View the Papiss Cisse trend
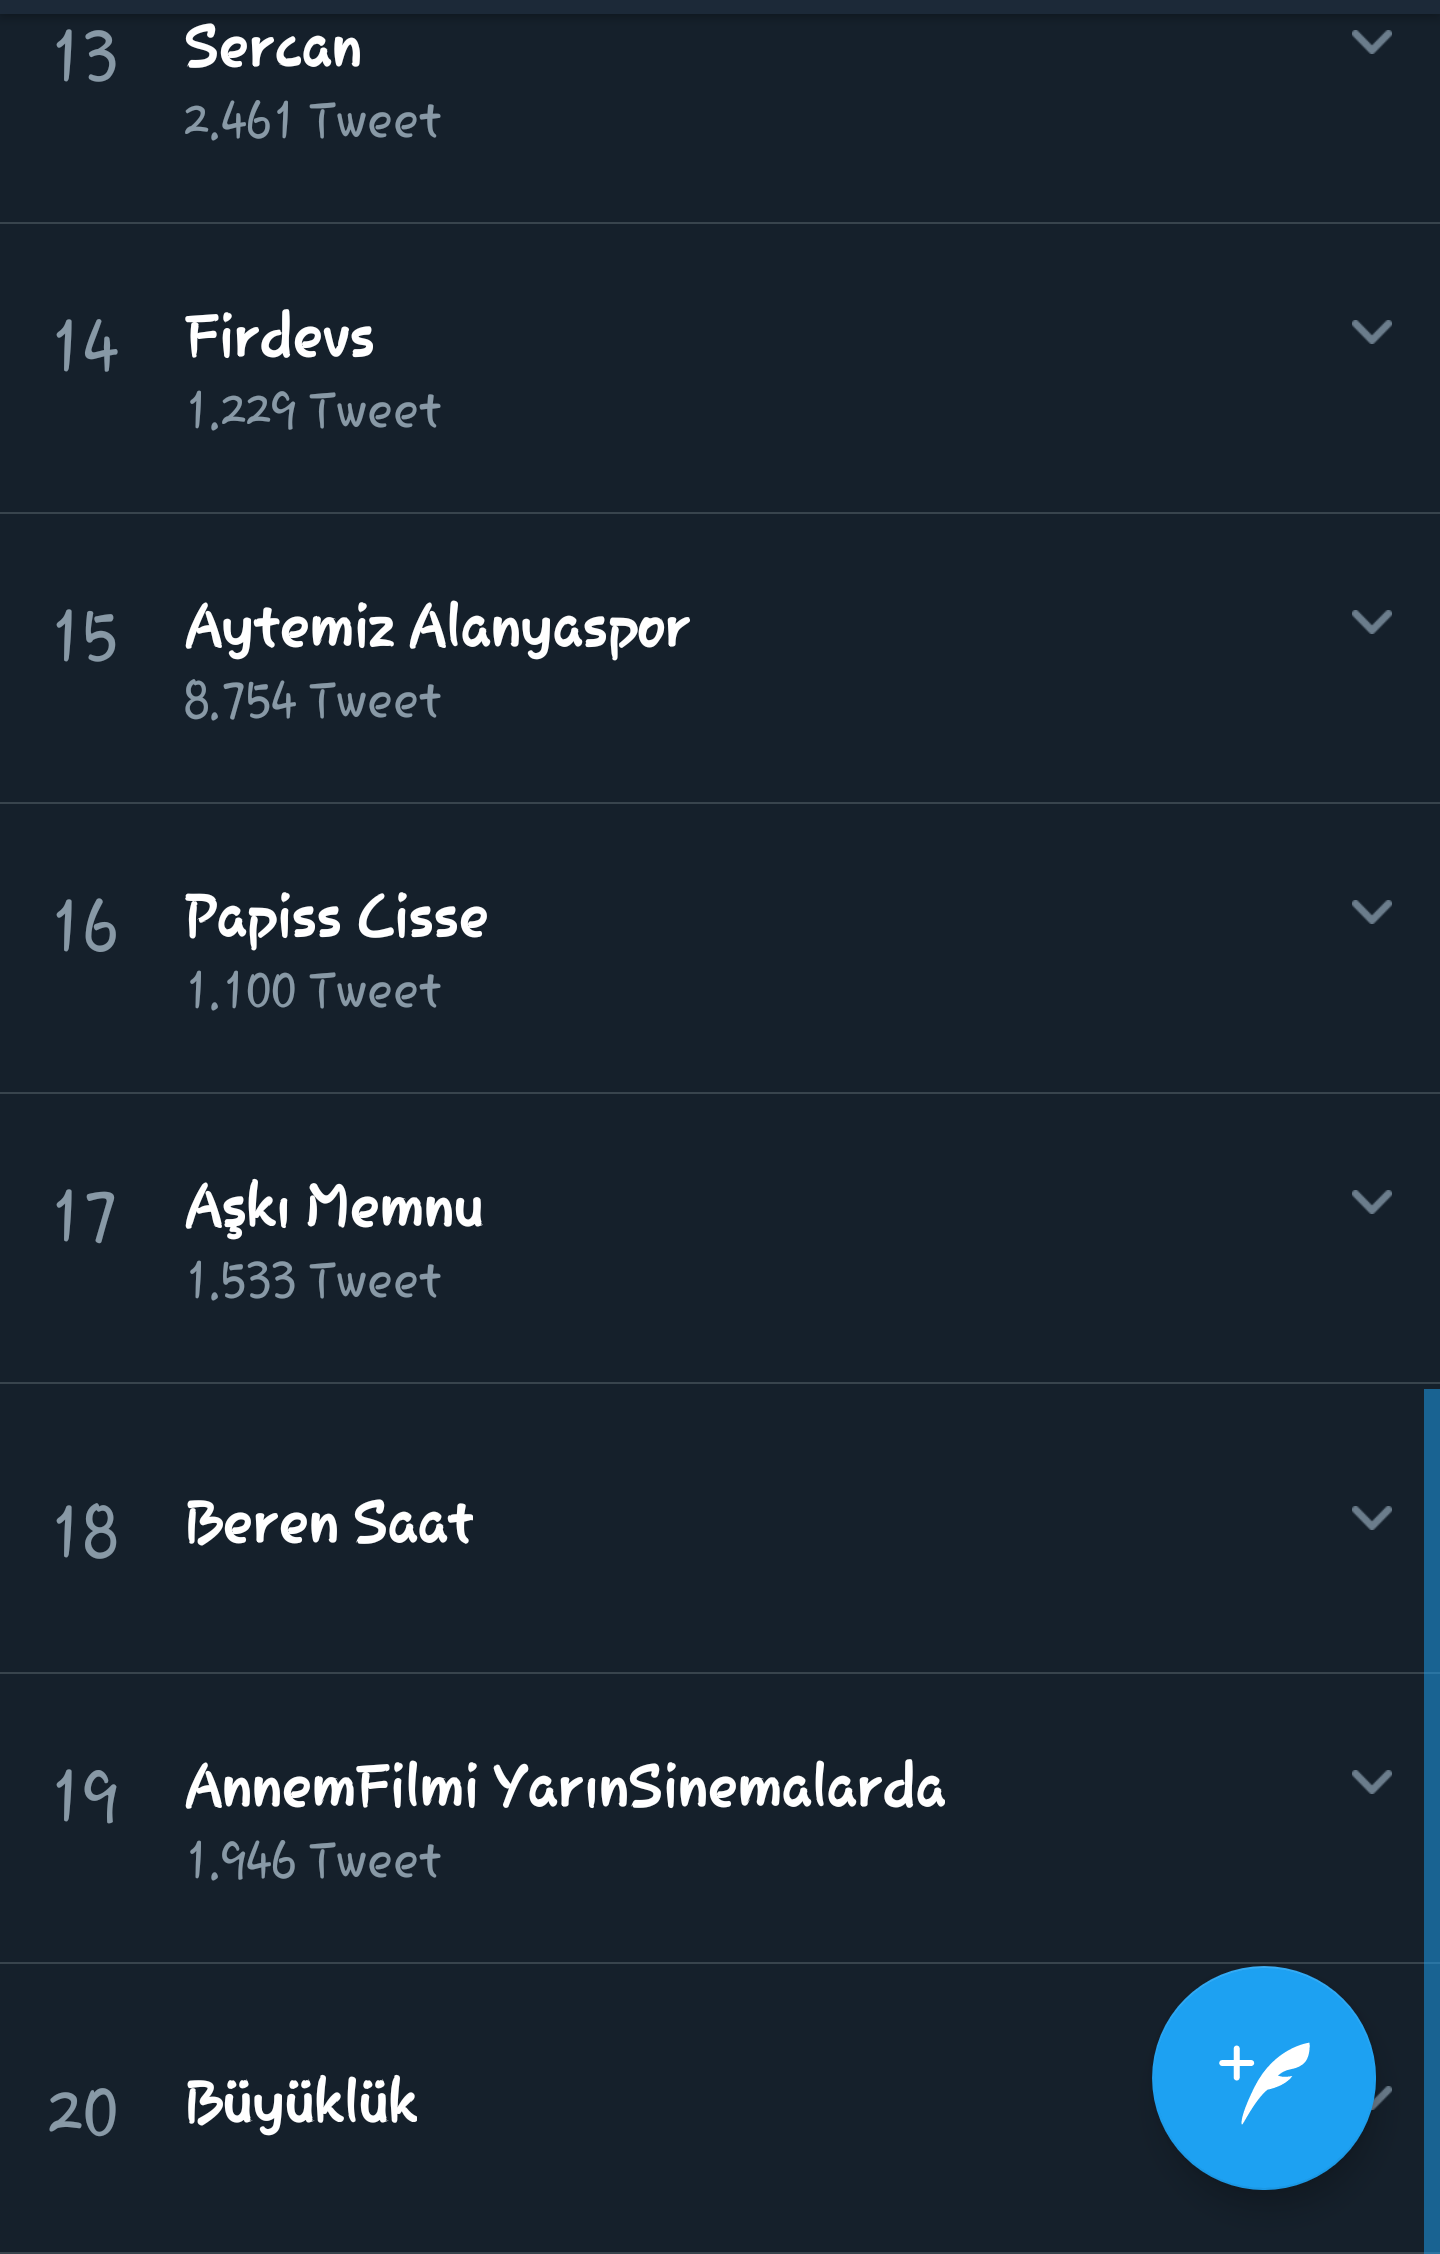The height and width of the screenshot is (2254, 1440). click(336, 918)
